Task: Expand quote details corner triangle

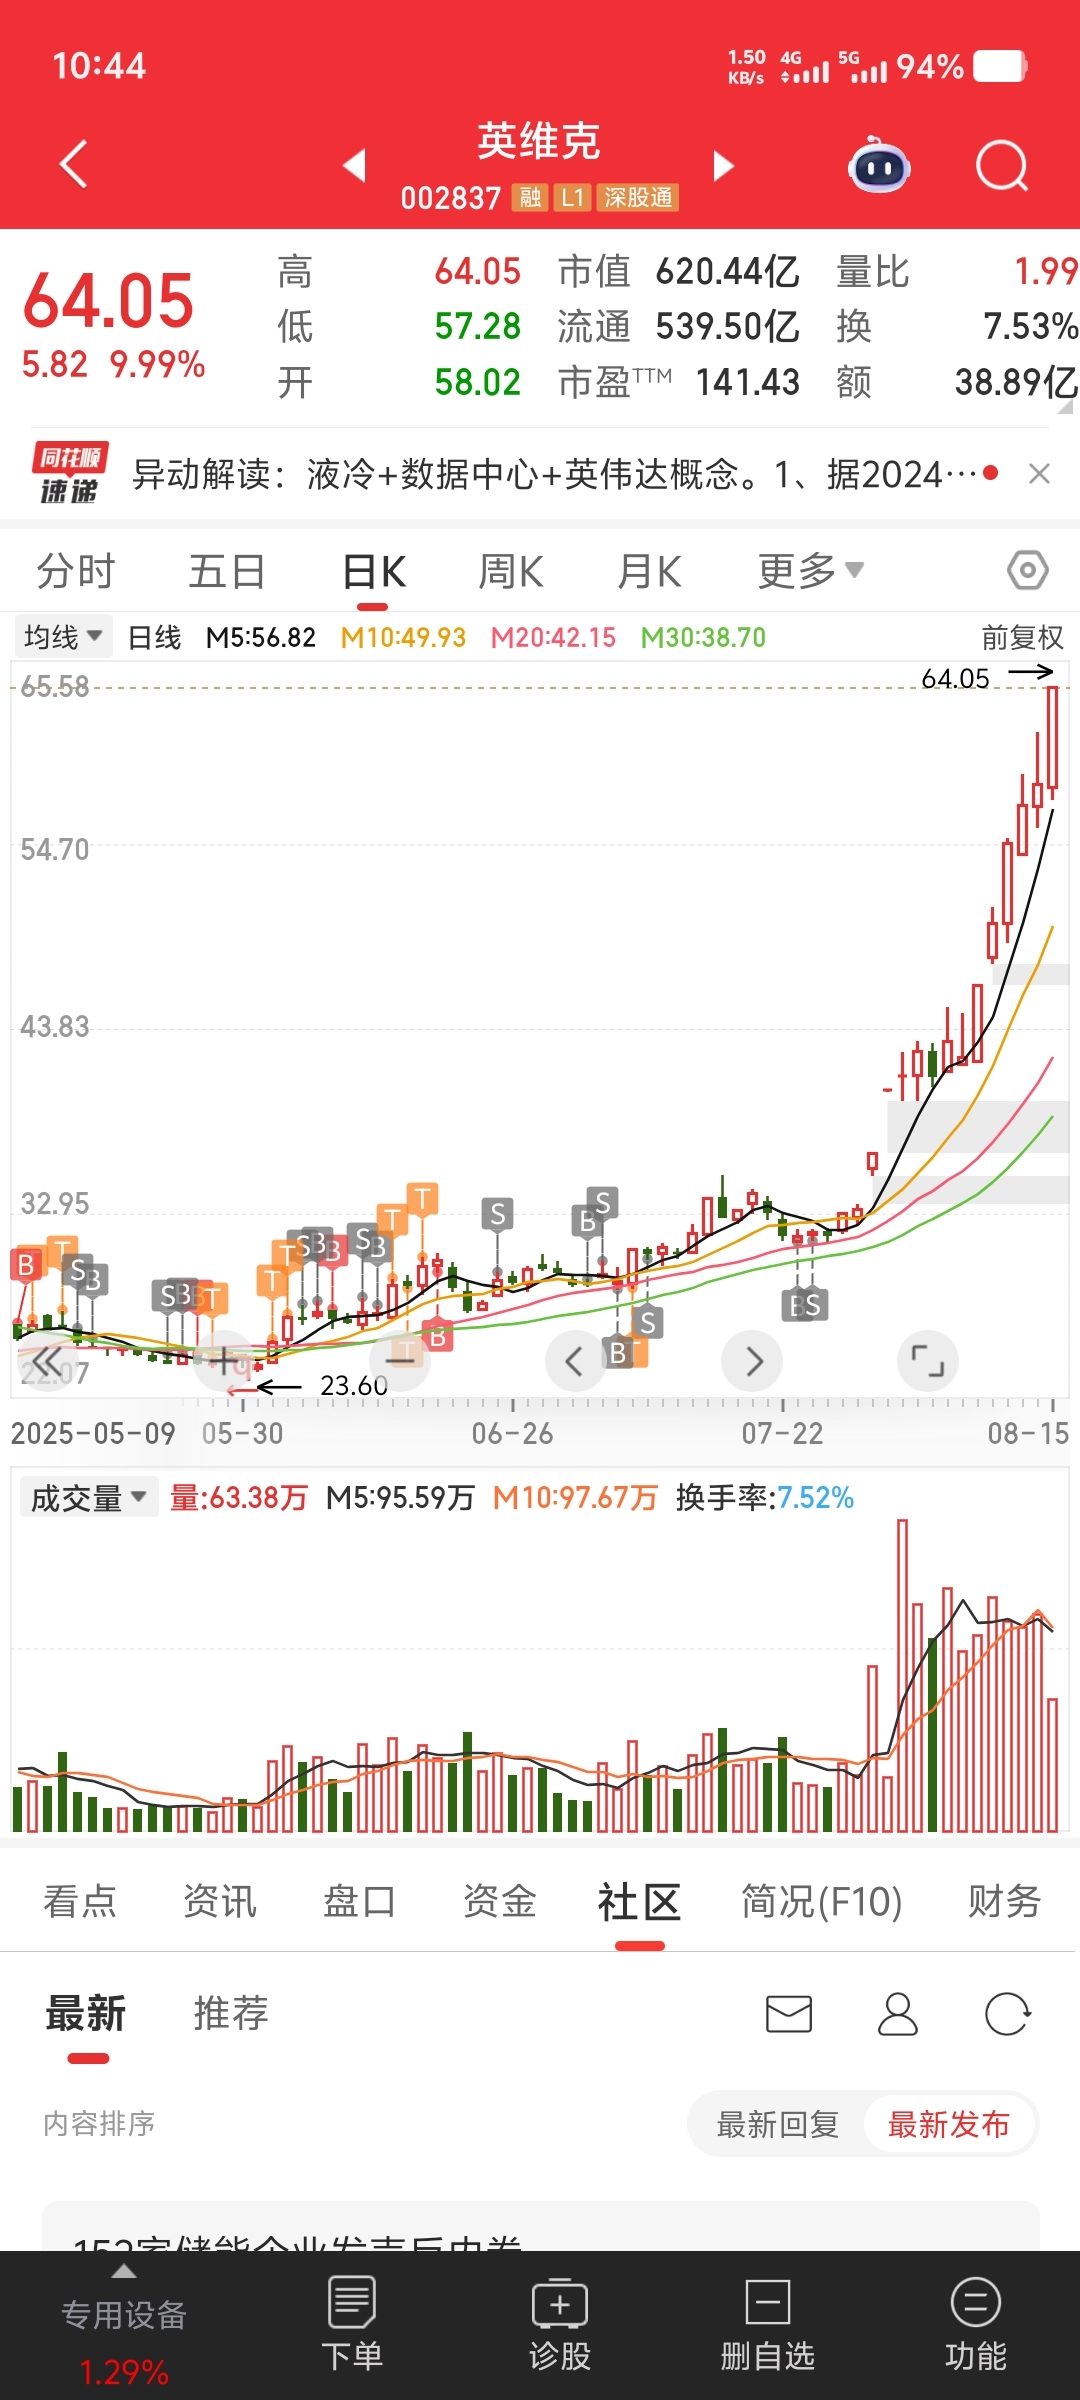Action: pos(1064,406)
